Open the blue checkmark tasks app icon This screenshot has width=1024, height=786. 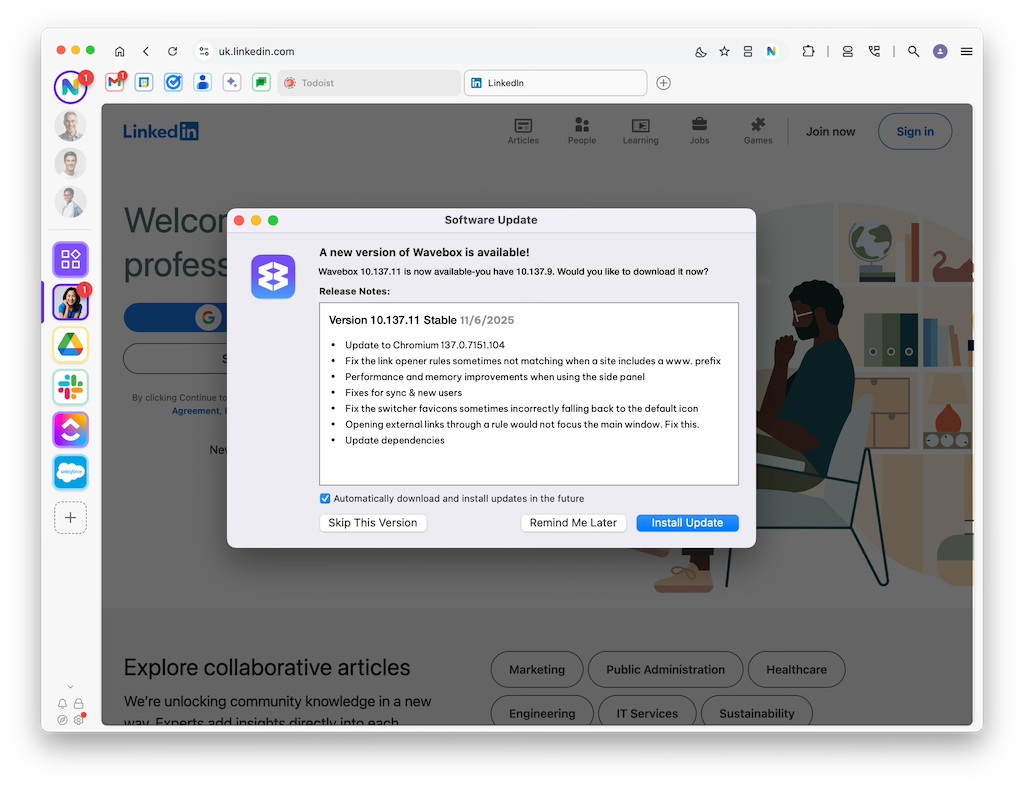coord(173,82)
